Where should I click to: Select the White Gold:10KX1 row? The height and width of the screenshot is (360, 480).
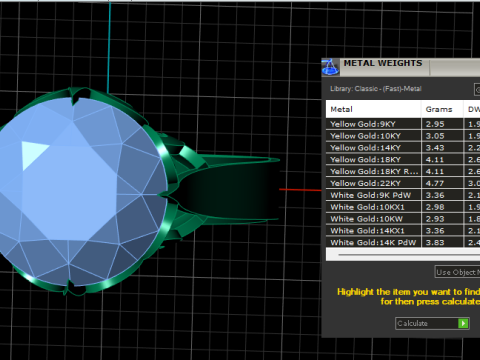[x=403, y=207]
